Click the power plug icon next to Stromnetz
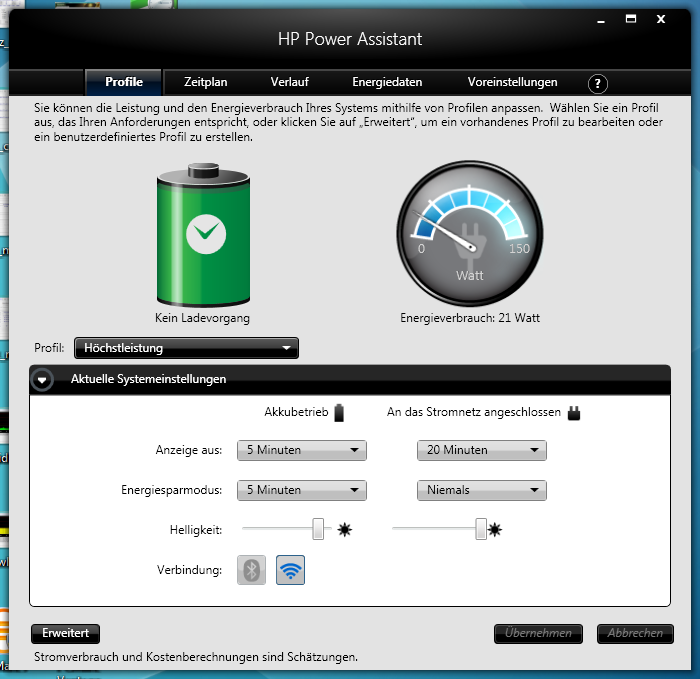Viewport: 700px width, 679px height. pyautogui.click(x=574, y=413)
